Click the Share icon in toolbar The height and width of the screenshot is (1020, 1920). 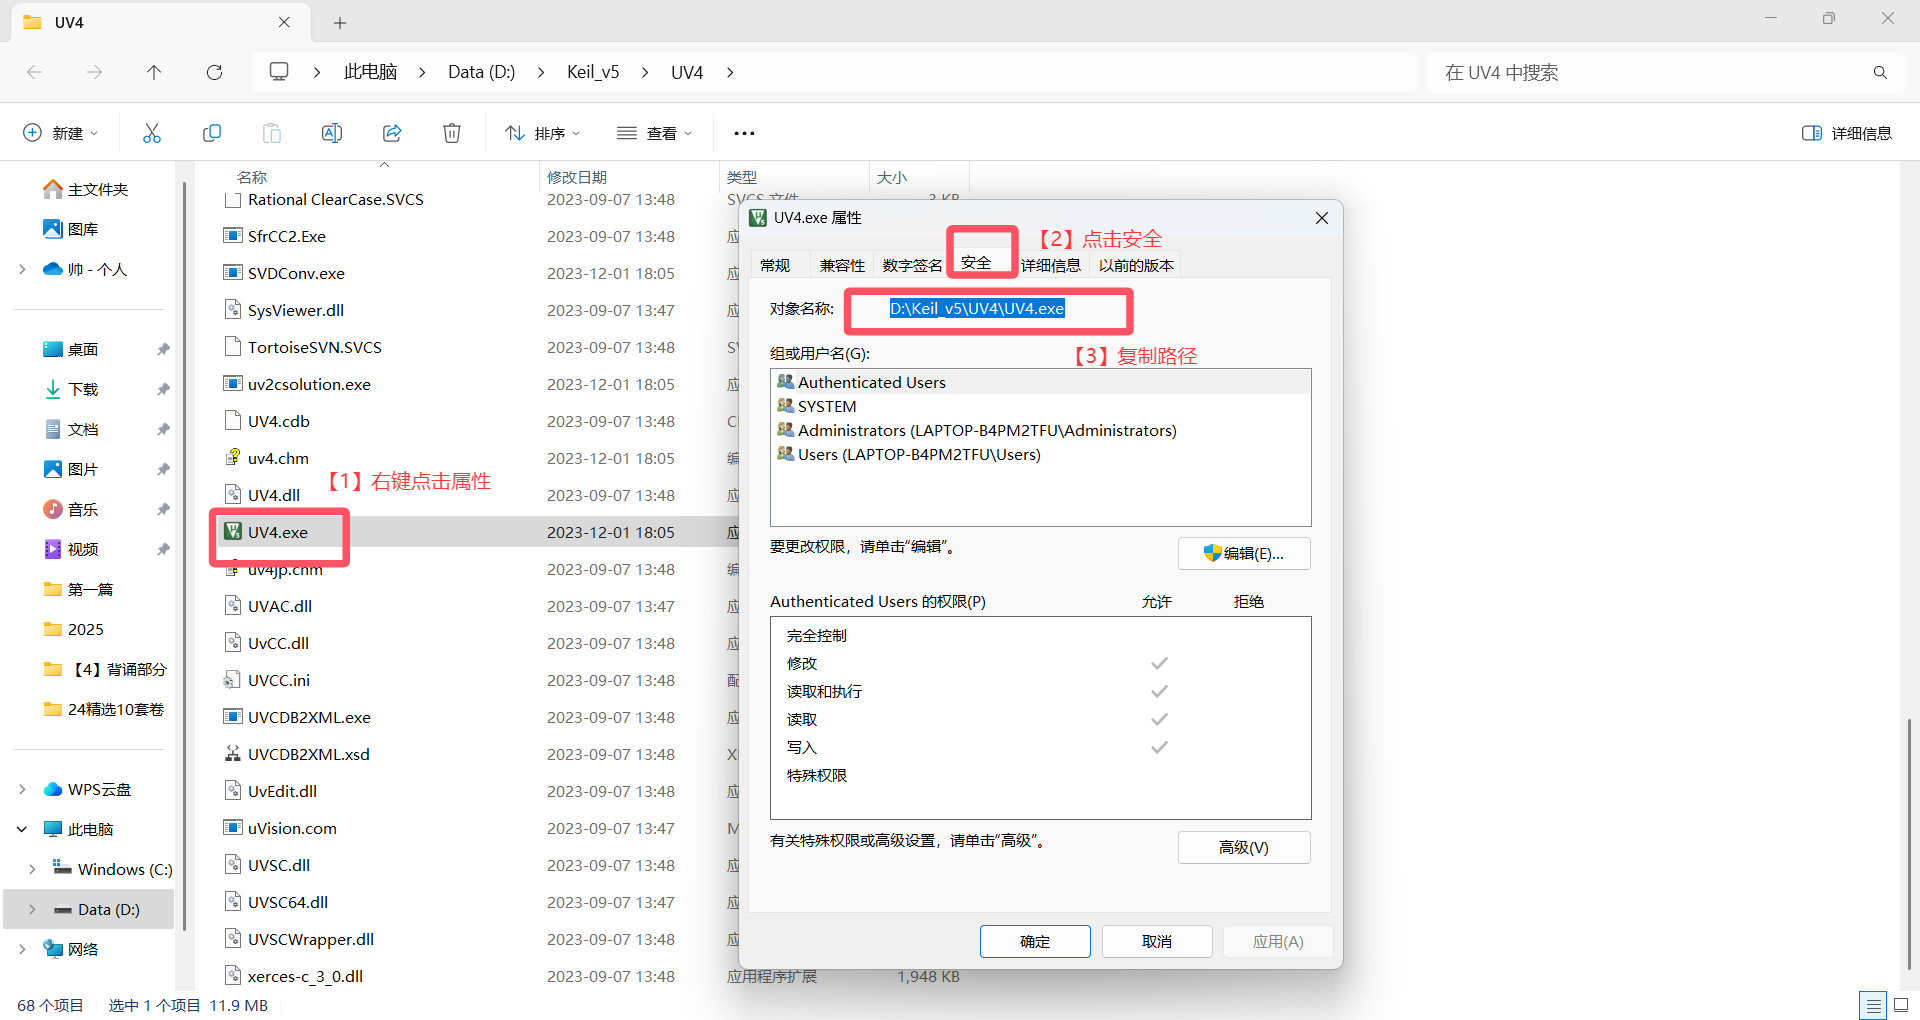(x=392, y=133)
